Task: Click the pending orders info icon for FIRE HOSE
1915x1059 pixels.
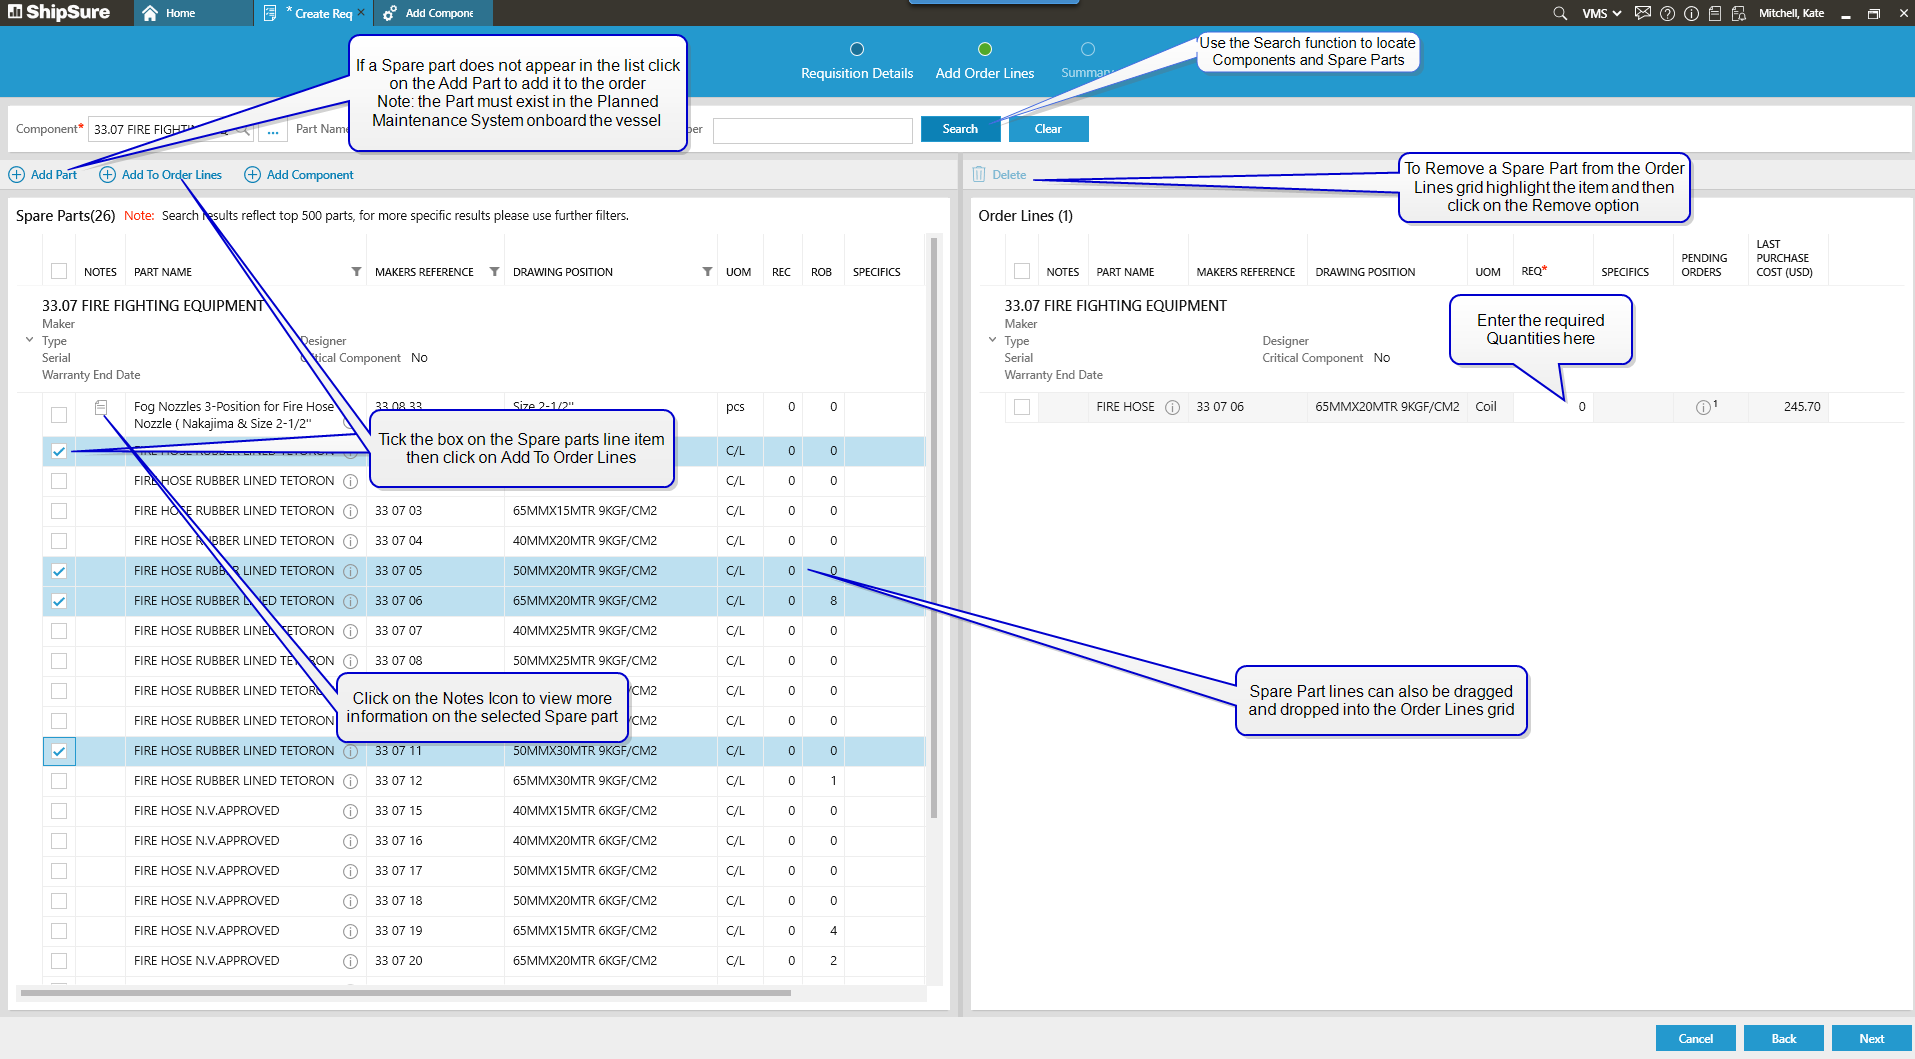Action: (1703, 407)
